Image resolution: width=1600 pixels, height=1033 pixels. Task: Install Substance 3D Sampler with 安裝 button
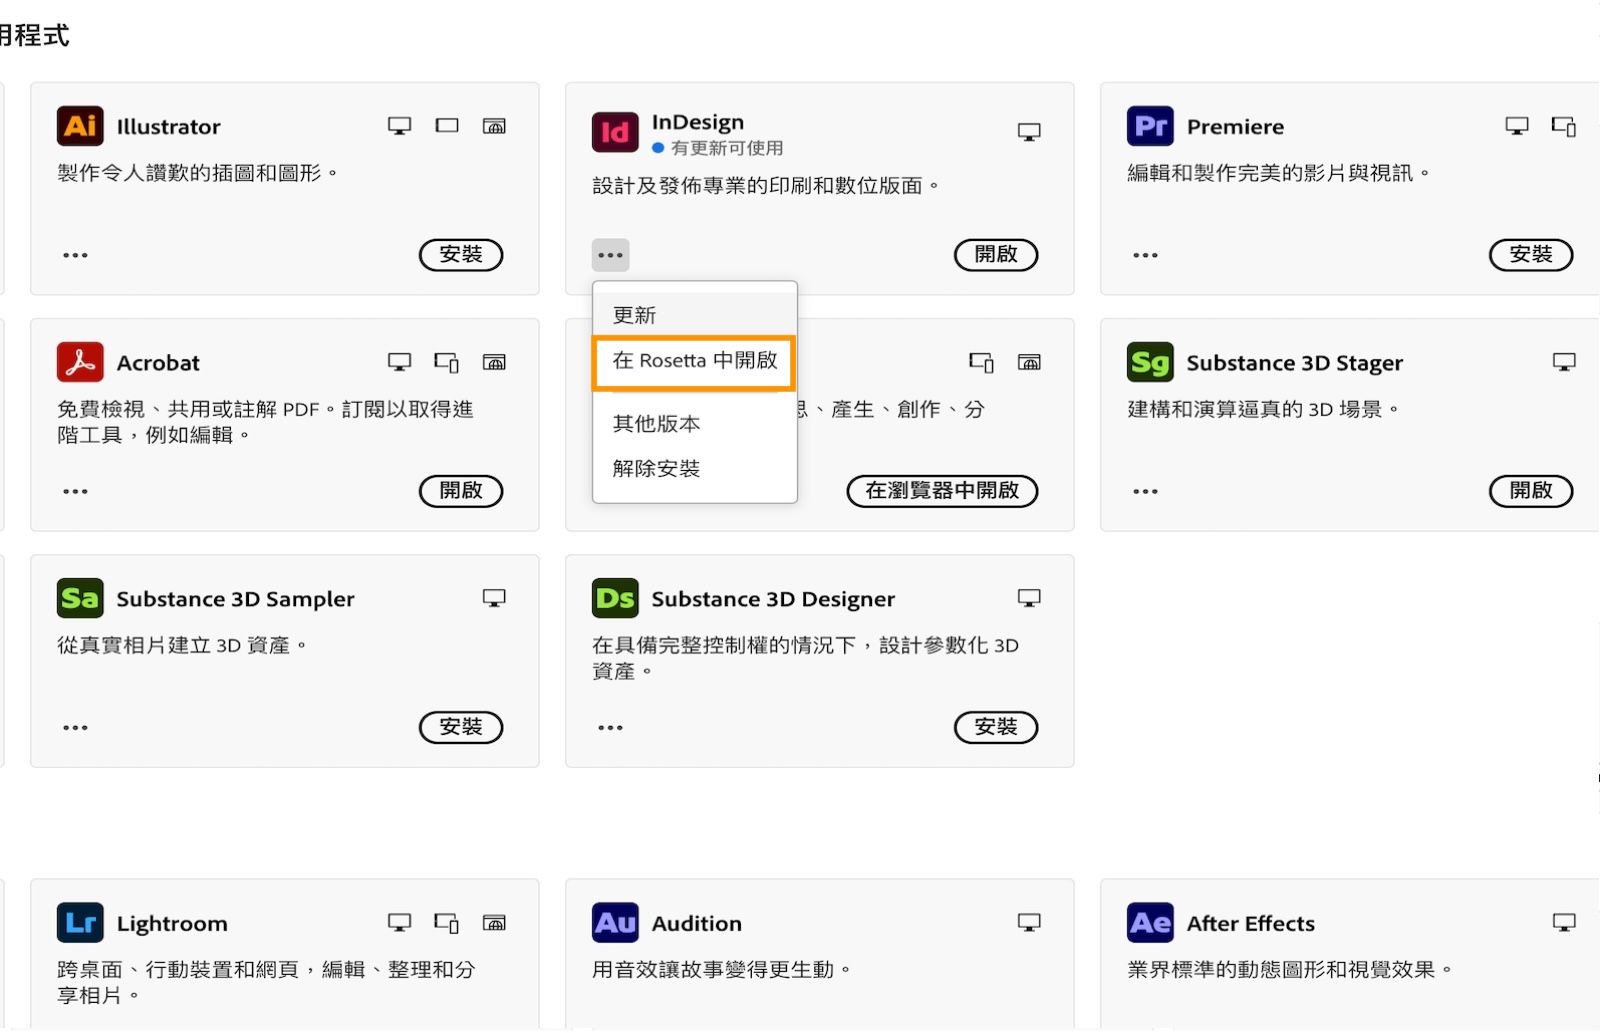(x=461, y=727)
